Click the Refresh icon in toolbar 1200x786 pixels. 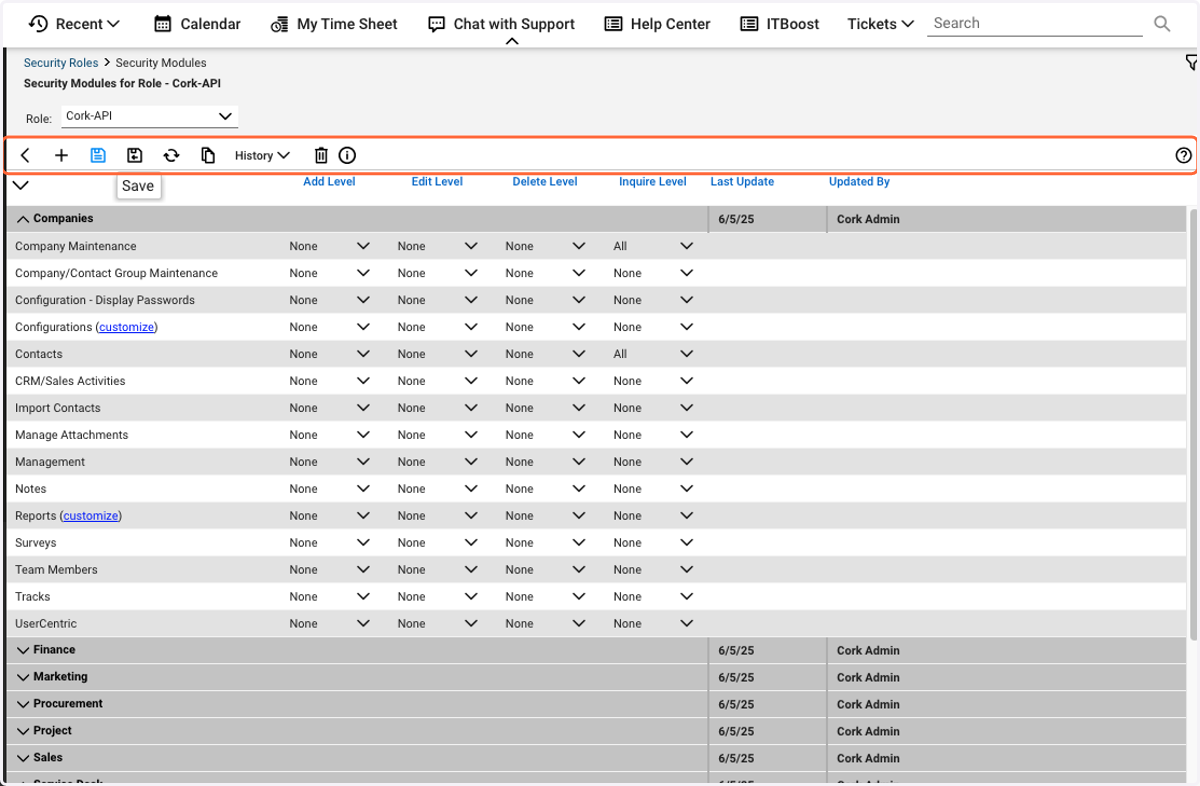tap(171, 155)
